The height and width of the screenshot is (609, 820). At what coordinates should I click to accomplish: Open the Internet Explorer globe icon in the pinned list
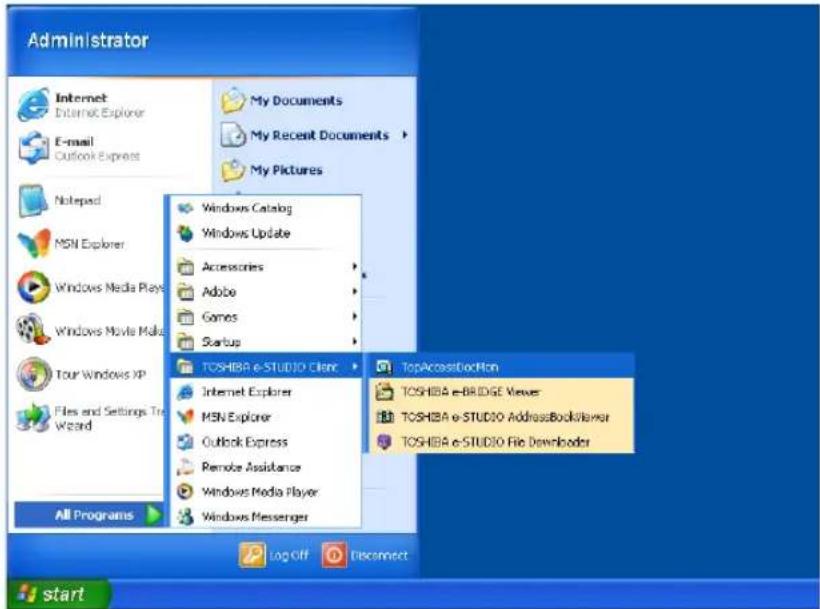click(x=33, y=105)
